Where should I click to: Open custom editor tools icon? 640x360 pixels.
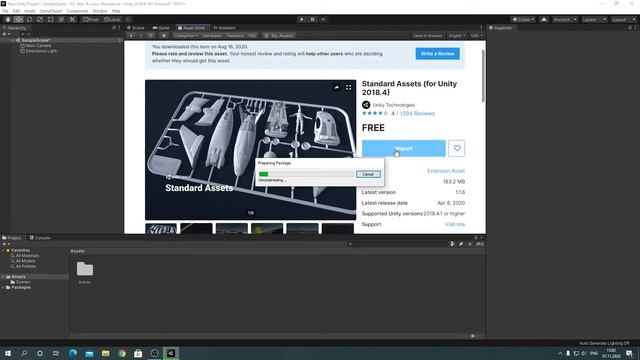coord(72,20)
